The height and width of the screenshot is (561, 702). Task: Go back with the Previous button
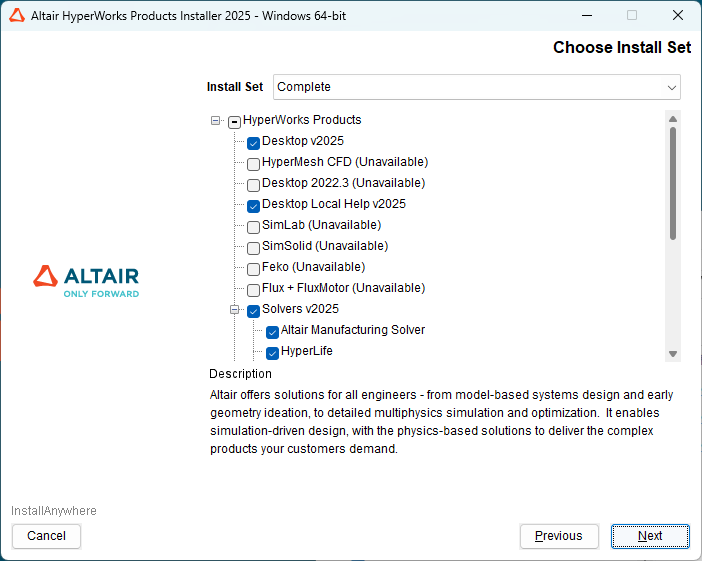(x=559, y=536)
